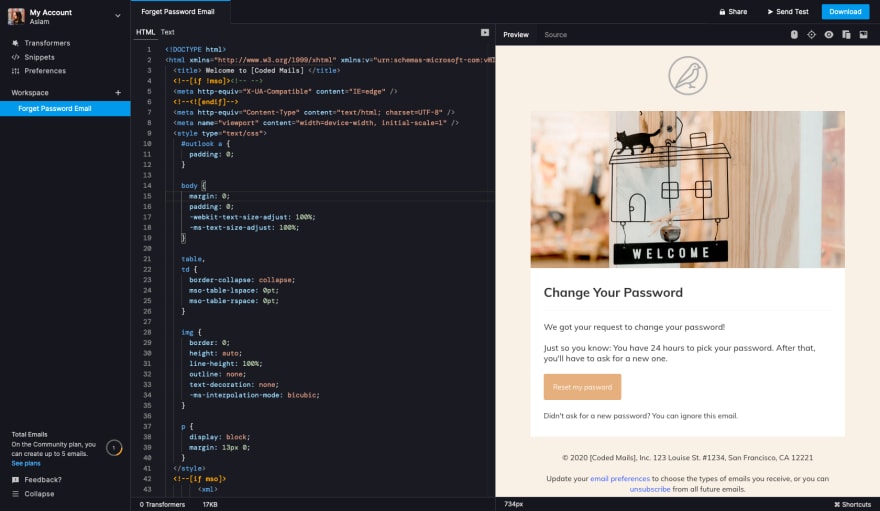Click the device-size copy icon in preview toolbar
The height and width of the screenshot is (511, 880).
tap(846, 35)
